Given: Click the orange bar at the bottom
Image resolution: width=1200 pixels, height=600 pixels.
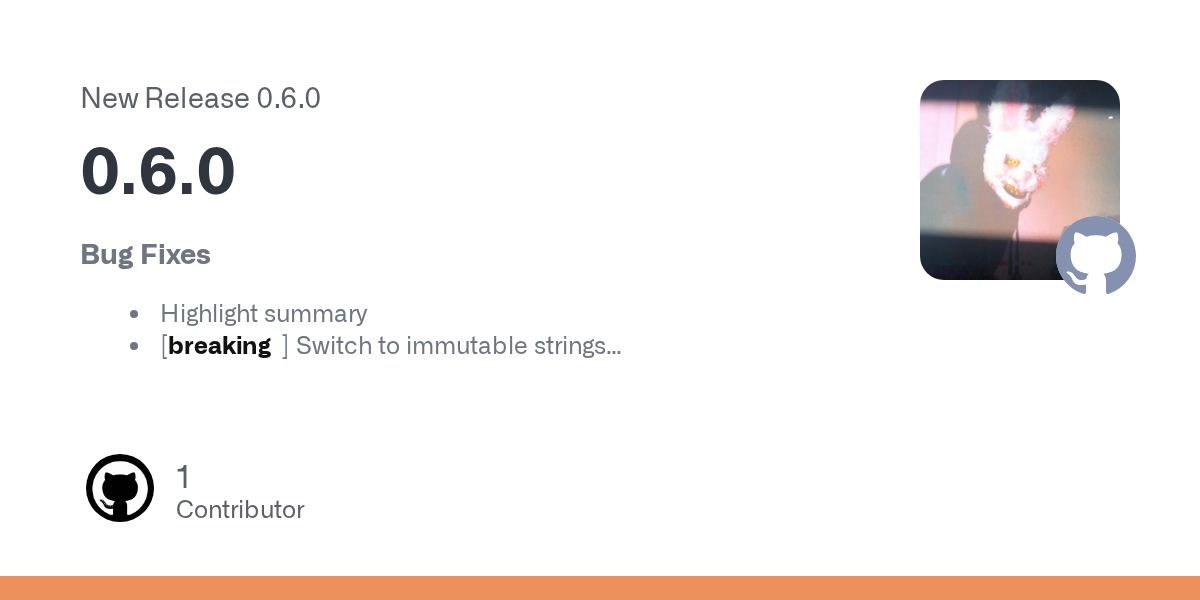Looking at the screenshot, I should [x=600, y=588].
